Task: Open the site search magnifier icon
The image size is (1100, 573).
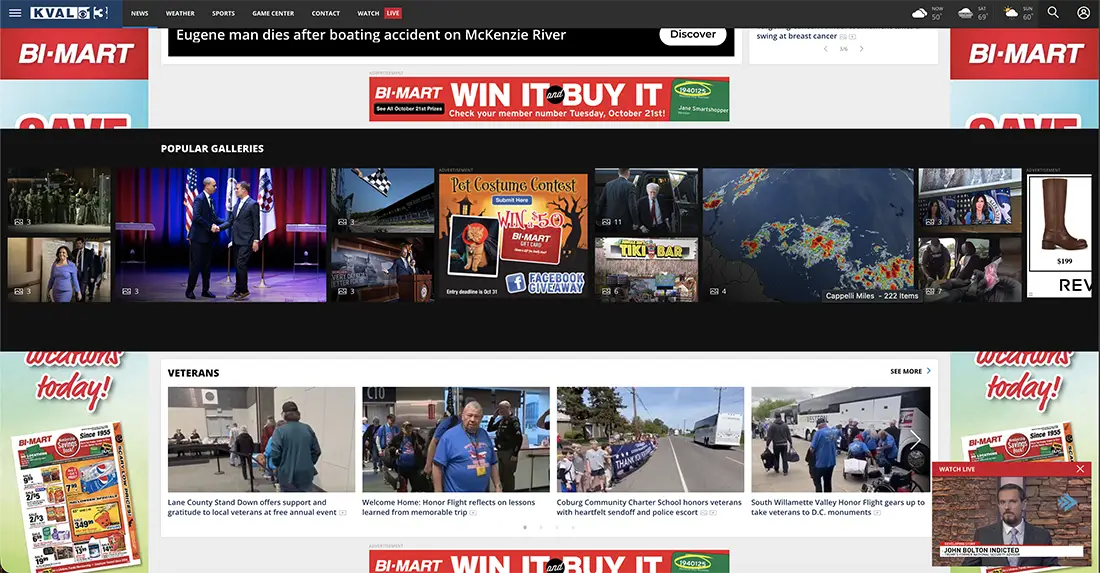Action: pyautogui.click(x=1053, y=13)
